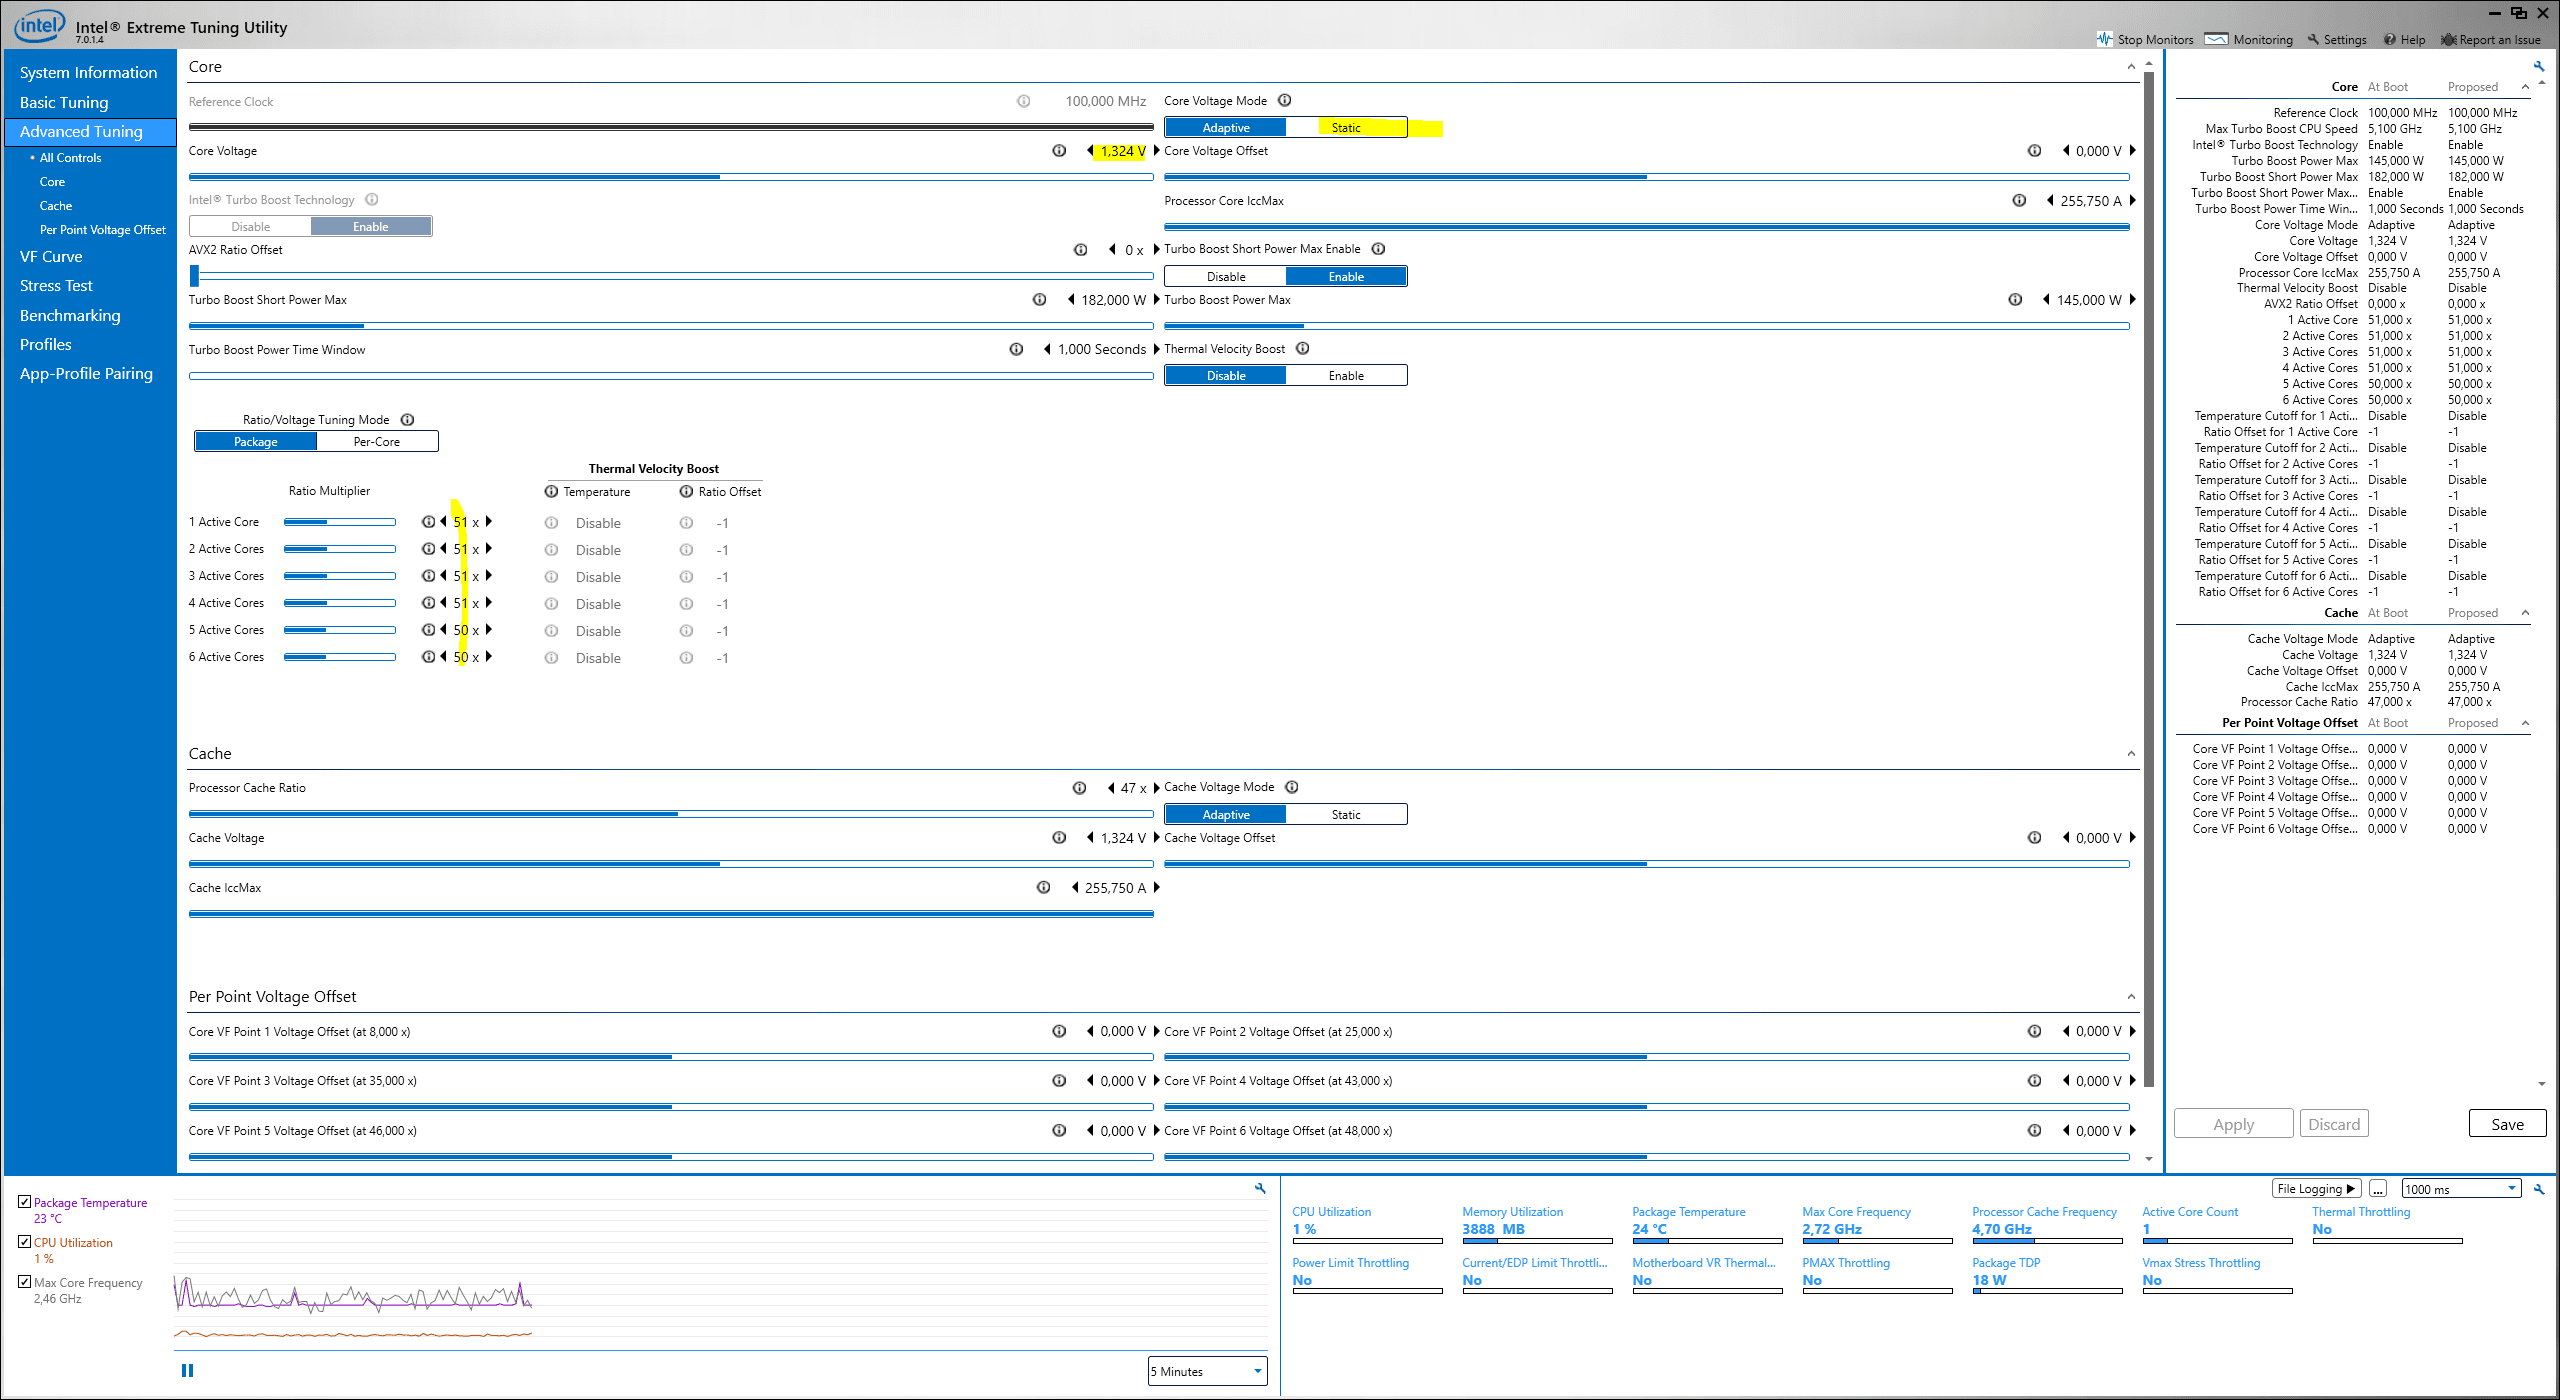
Task: Click info icon for Cache Voltage Mode
Action: [x=1292, y=787]
